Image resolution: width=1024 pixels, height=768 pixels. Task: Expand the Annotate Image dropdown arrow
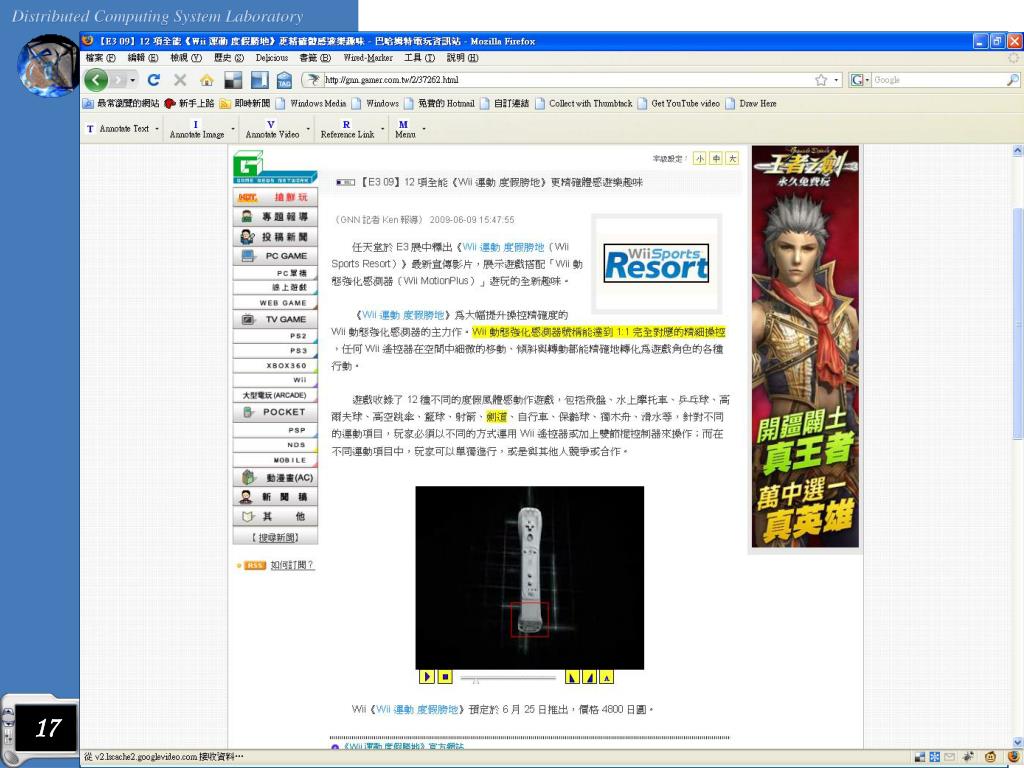pyautogui.click(x=233, y=129)
